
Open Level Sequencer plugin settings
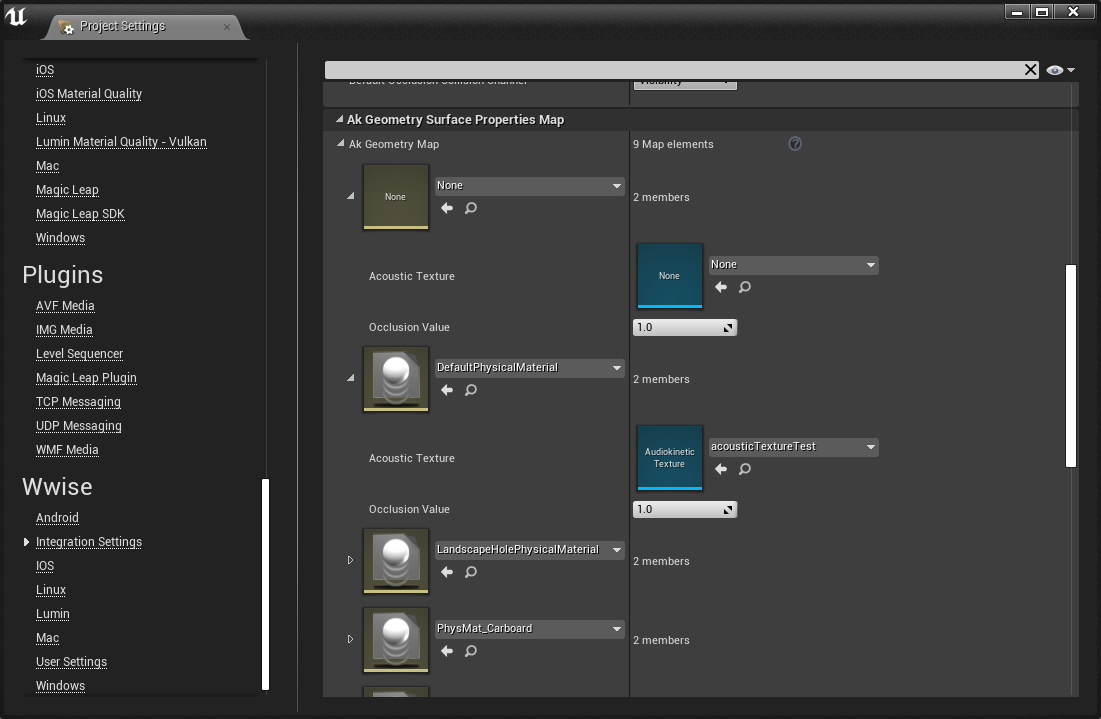coord(79,353)
